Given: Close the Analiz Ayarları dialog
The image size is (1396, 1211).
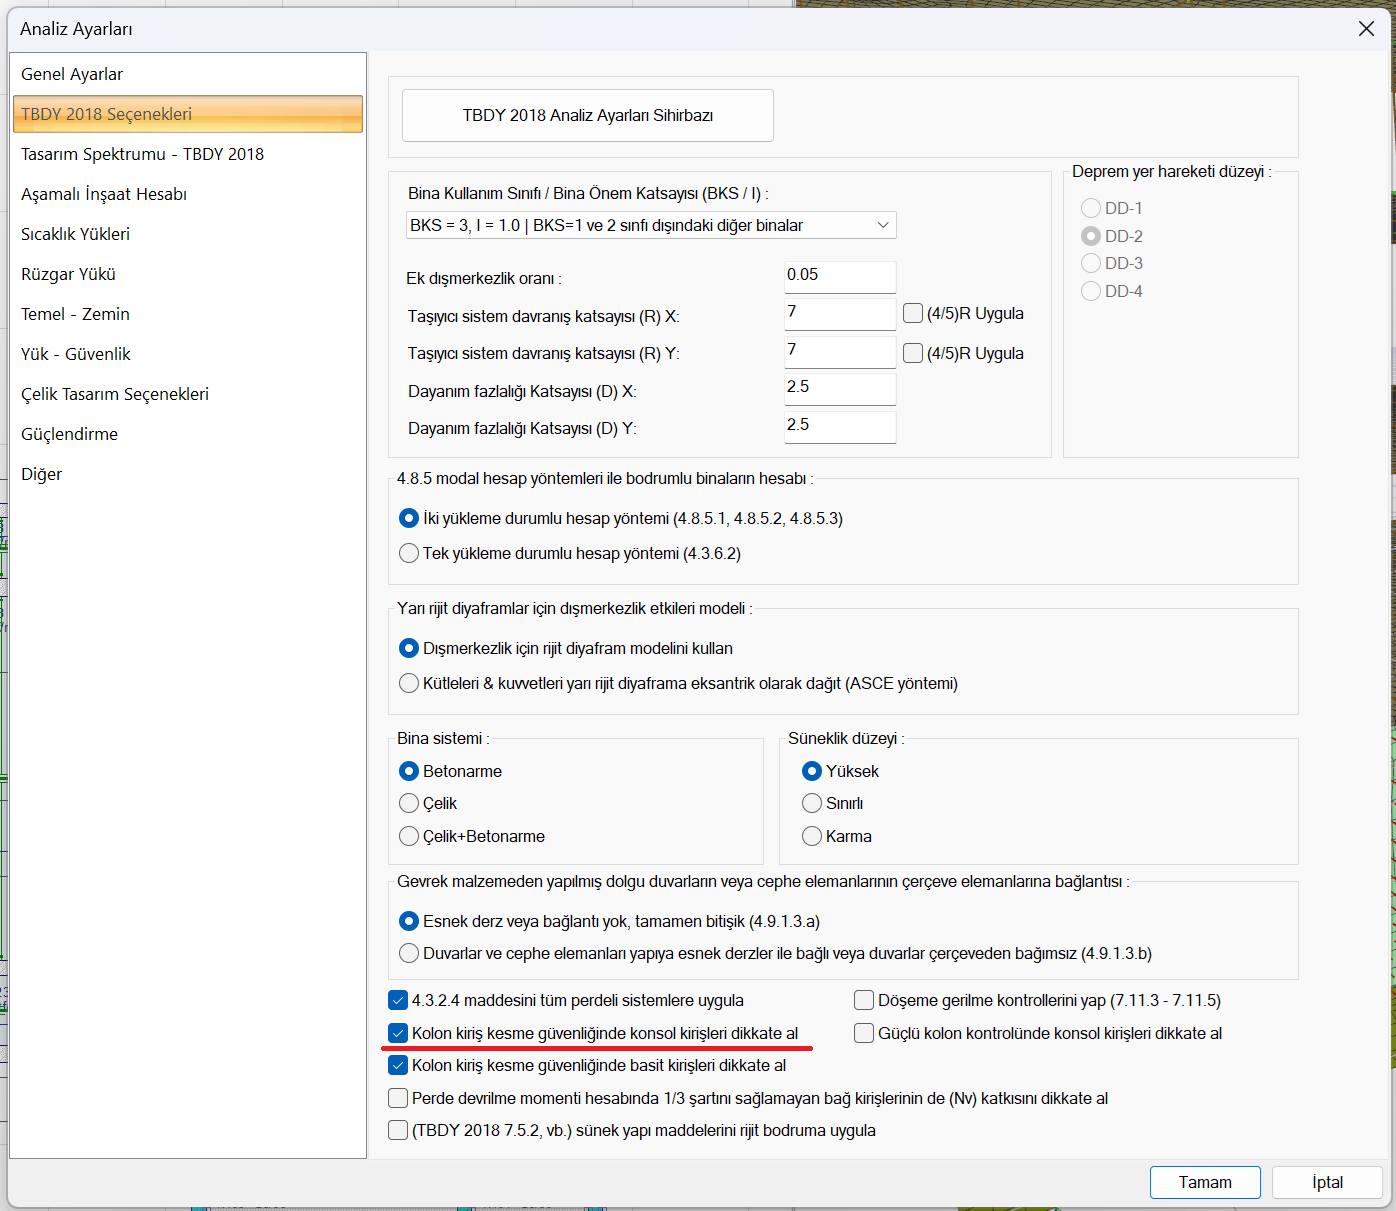Looking at the screenshot, I should tap(1366, 29).
